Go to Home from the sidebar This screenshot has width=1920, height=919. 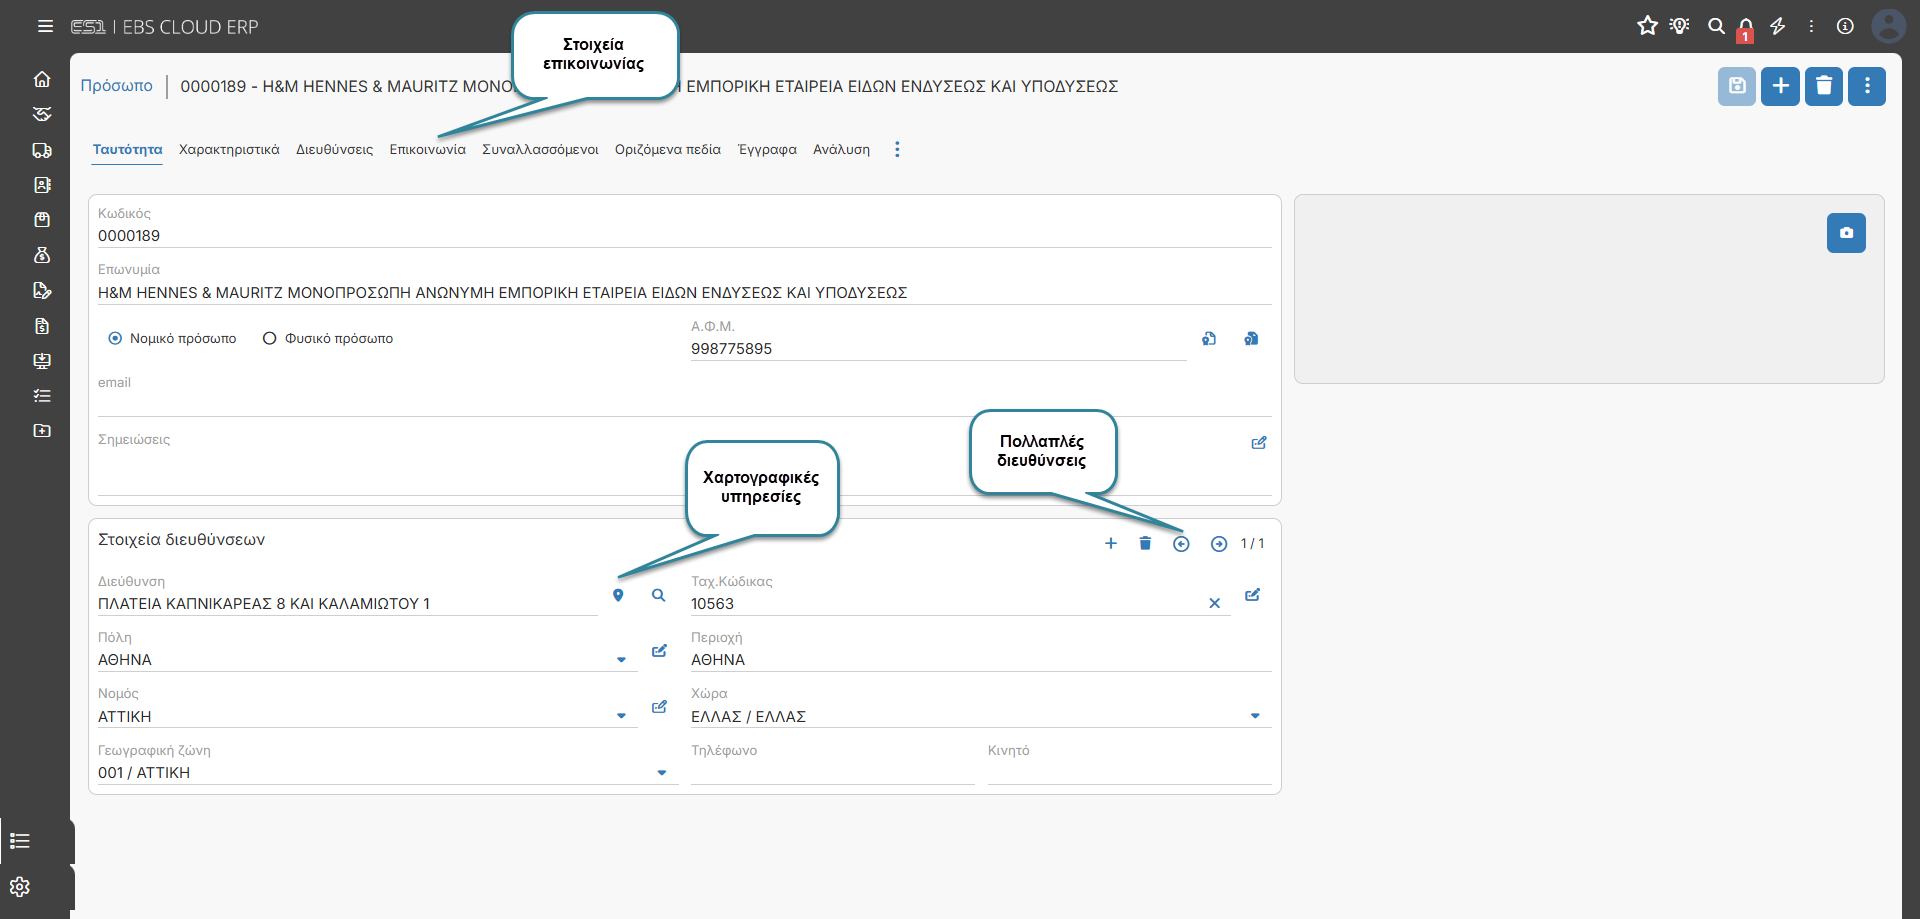42,79
